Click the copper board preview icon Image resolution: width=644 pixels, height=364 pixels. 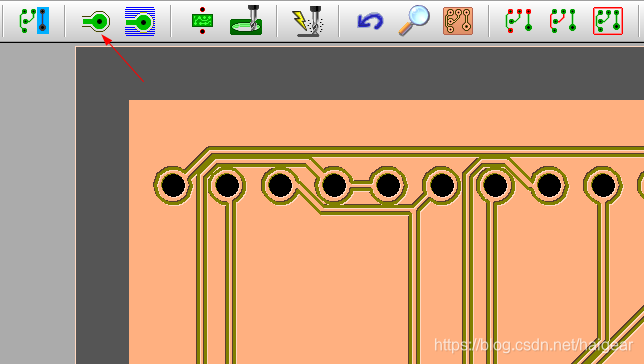click(458, 21)
